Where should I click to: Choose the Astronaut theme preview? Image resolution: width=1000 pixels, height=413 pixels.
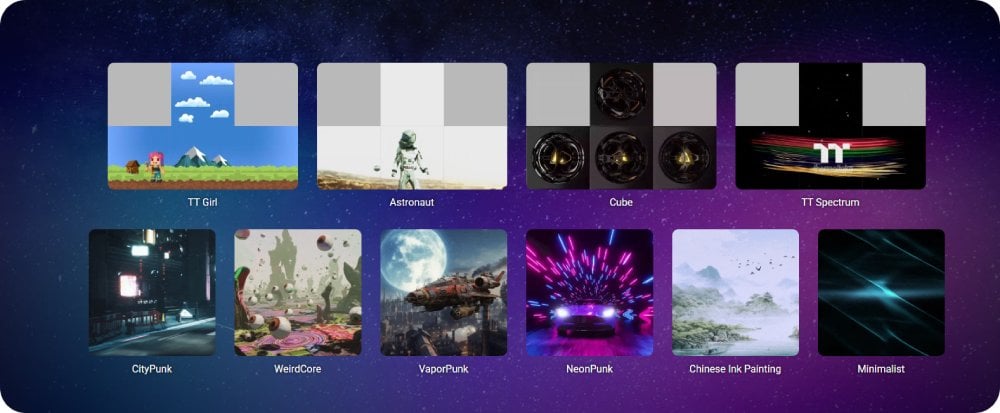tap(412, 126)
